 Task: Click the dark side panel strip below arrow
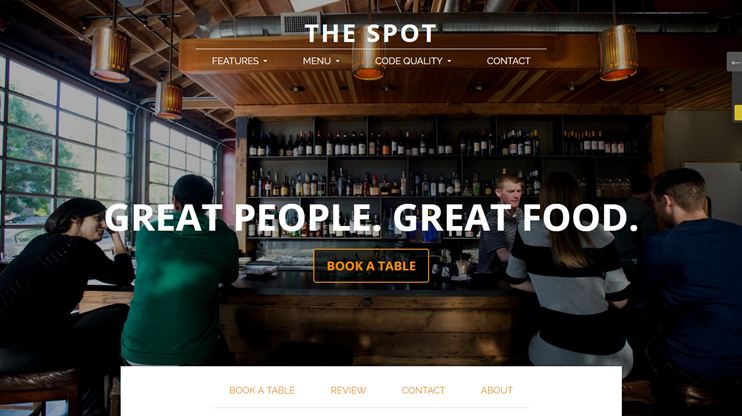[737, 91]
